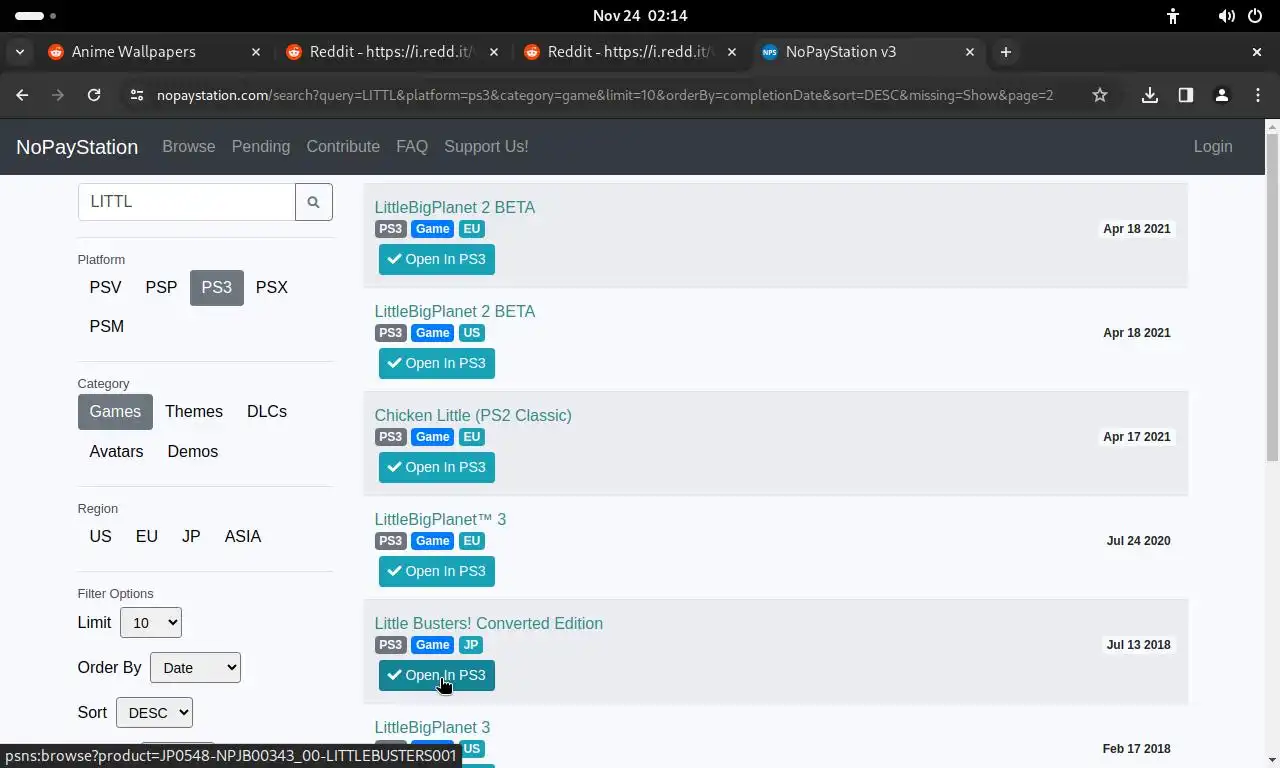
Task: Toggle the PS3 platform filter
Action: click(x=217, y=287)
